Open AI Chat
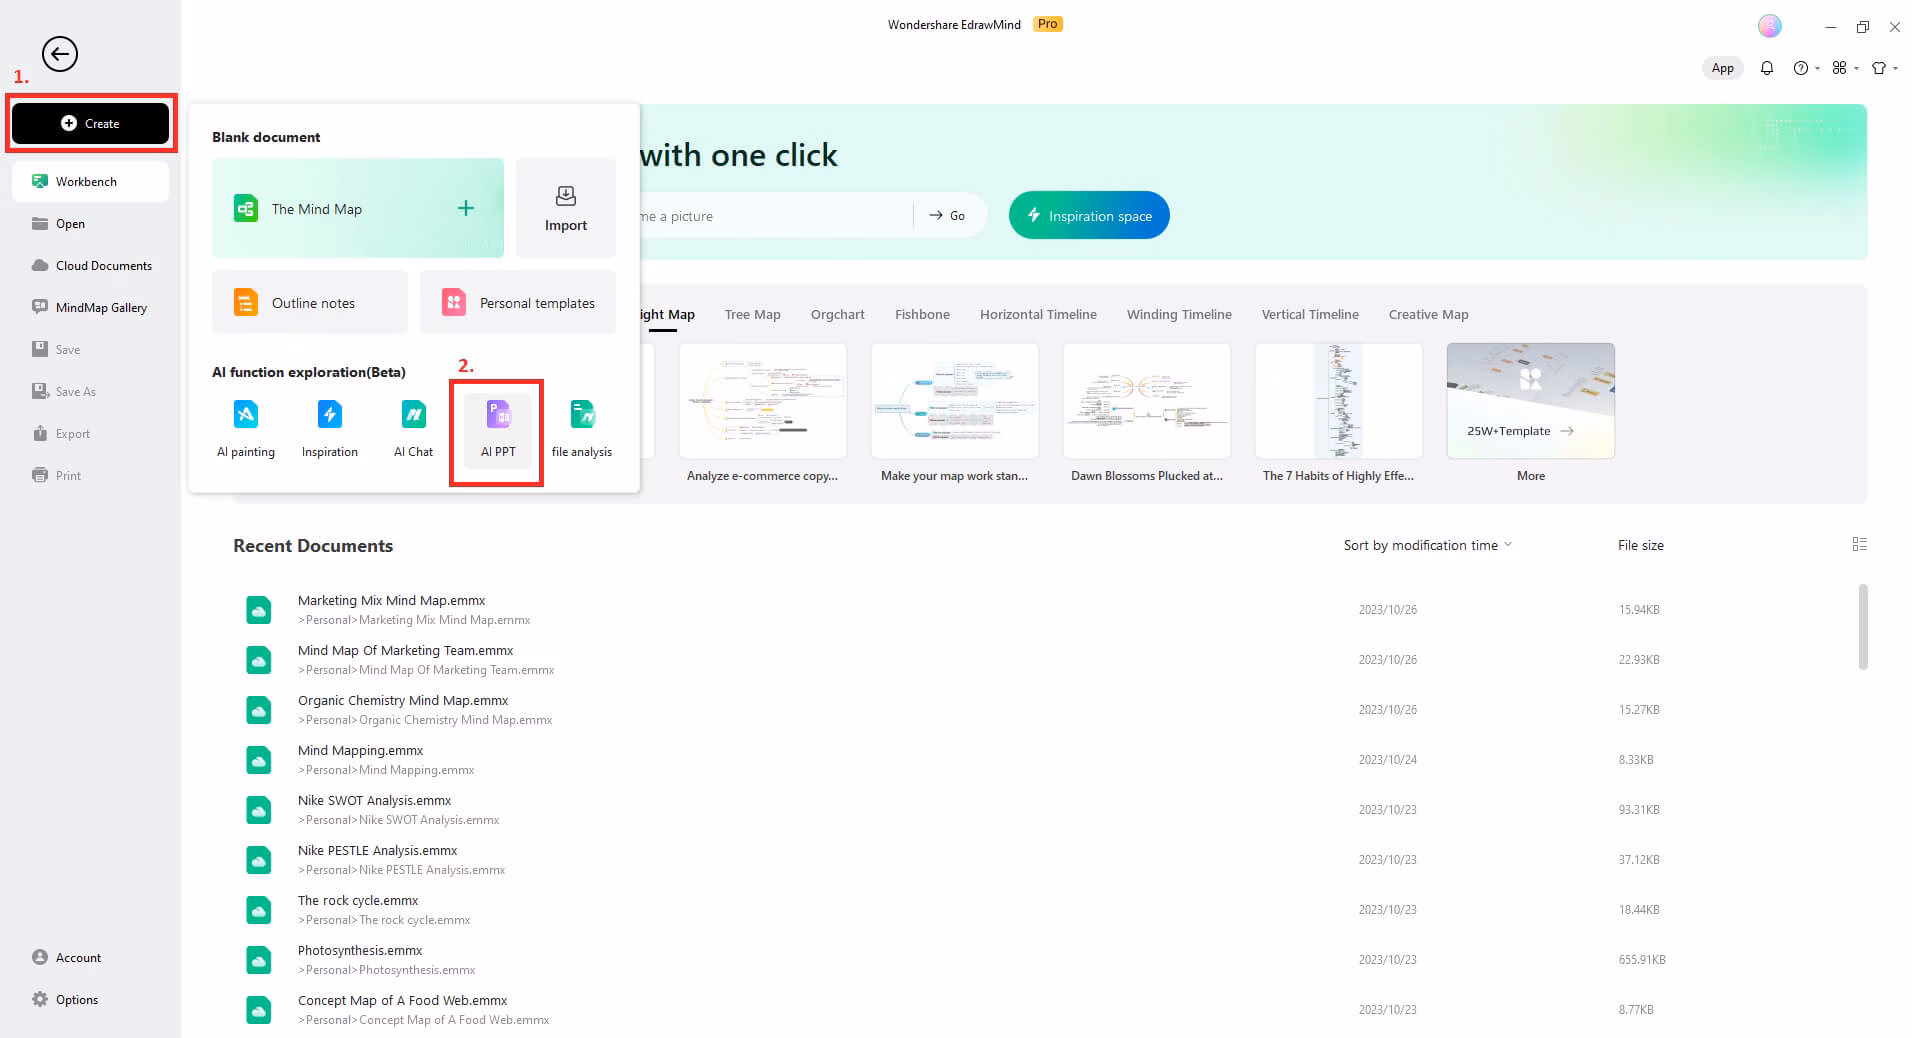 [413, 427]
